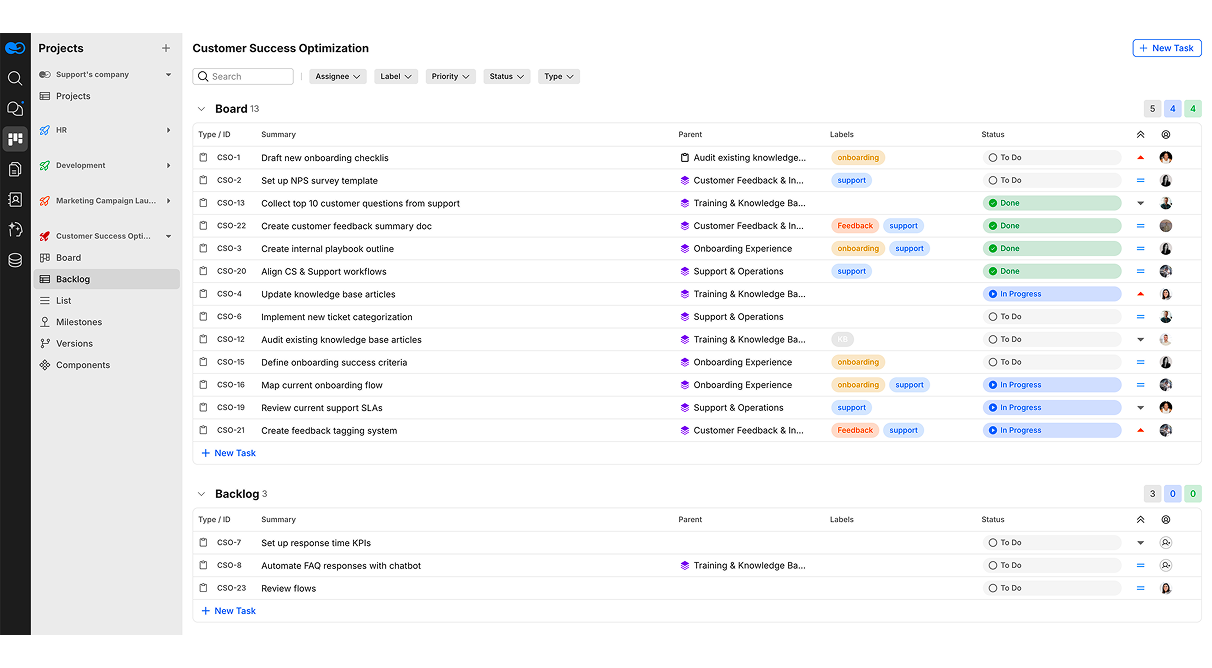Open task "Review current support SLAs"

click(321, 408)
